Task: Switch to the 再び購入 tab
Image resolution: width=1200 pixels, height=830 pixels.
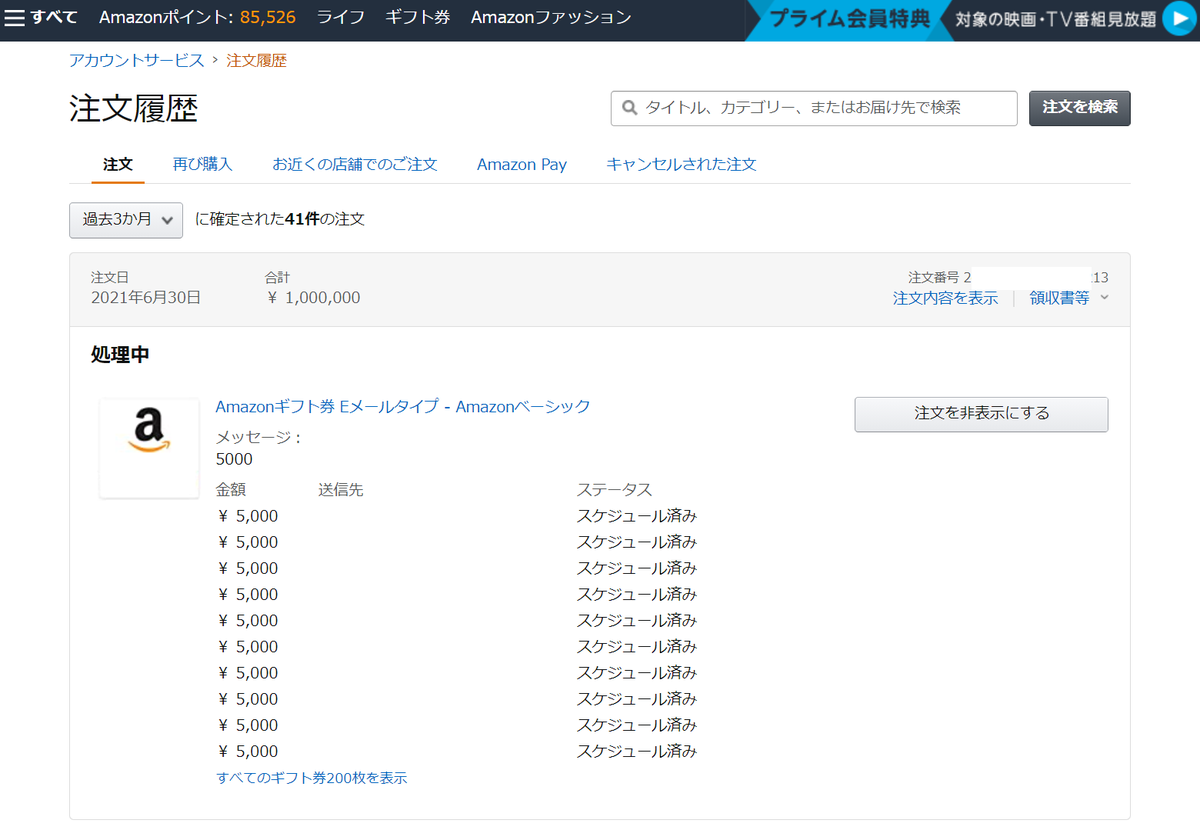Action: pos(203,164)
